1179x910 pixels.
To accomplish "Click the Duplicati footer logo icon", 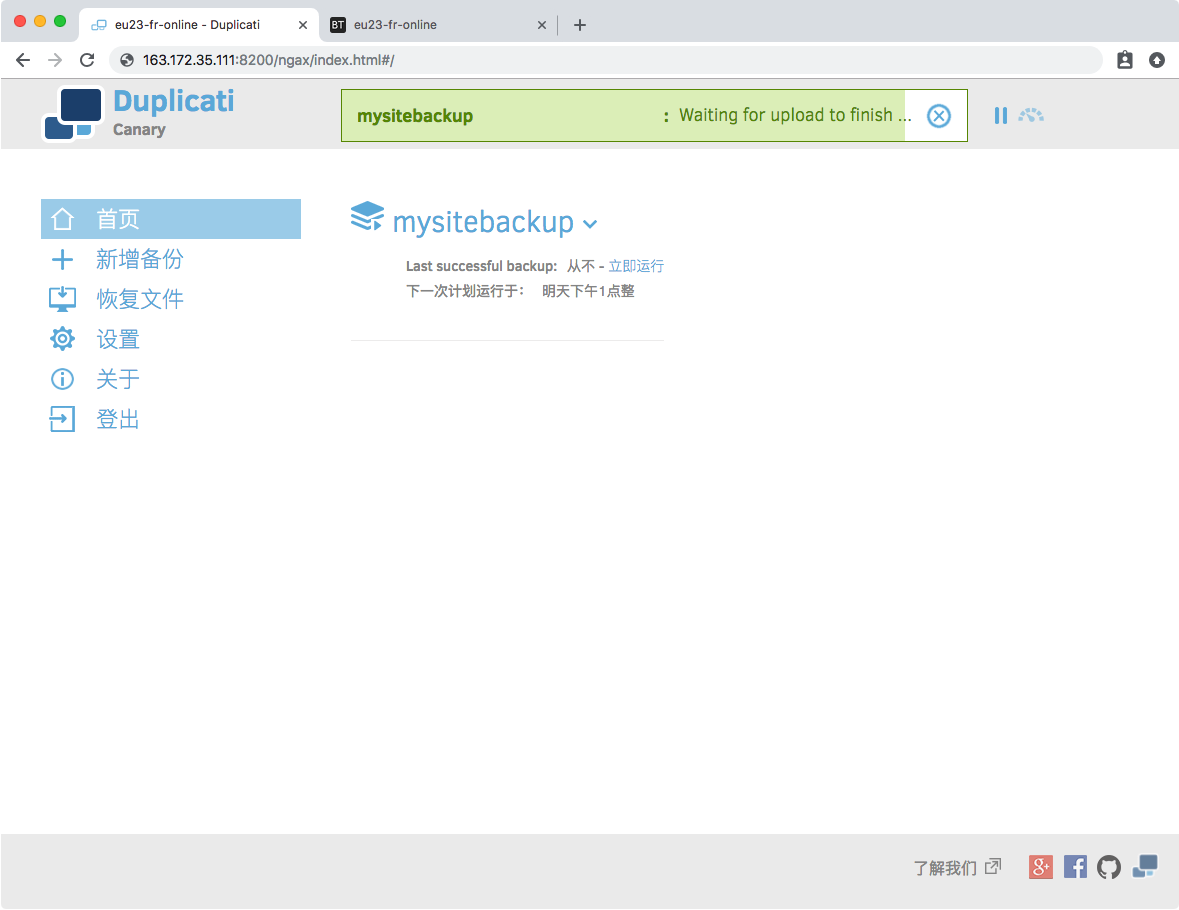I will (x=1145, y=866).
